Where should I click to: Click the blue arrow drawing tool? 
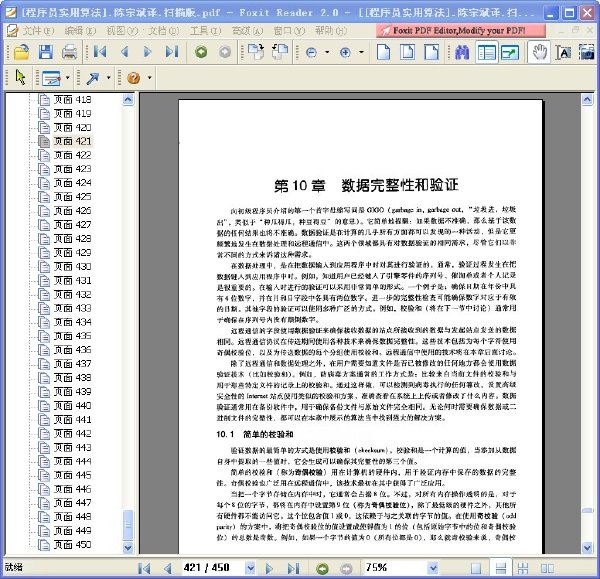pyautogui.click(x=93, y=78)
